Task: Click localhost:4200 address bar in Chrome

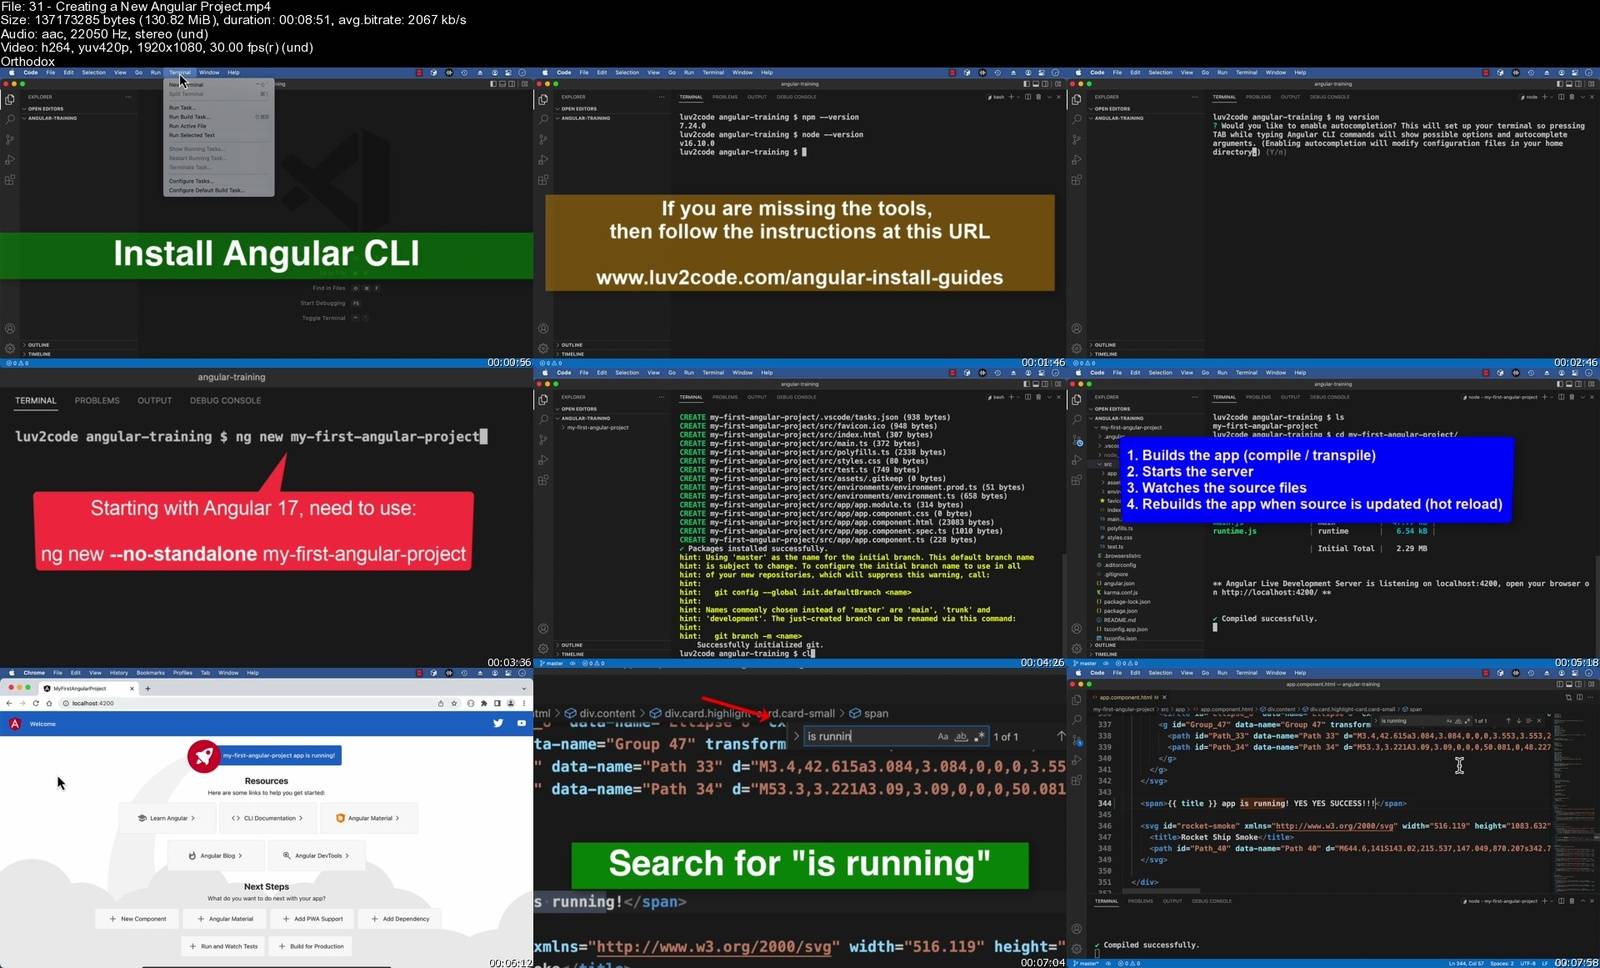Action: point(260,703)
